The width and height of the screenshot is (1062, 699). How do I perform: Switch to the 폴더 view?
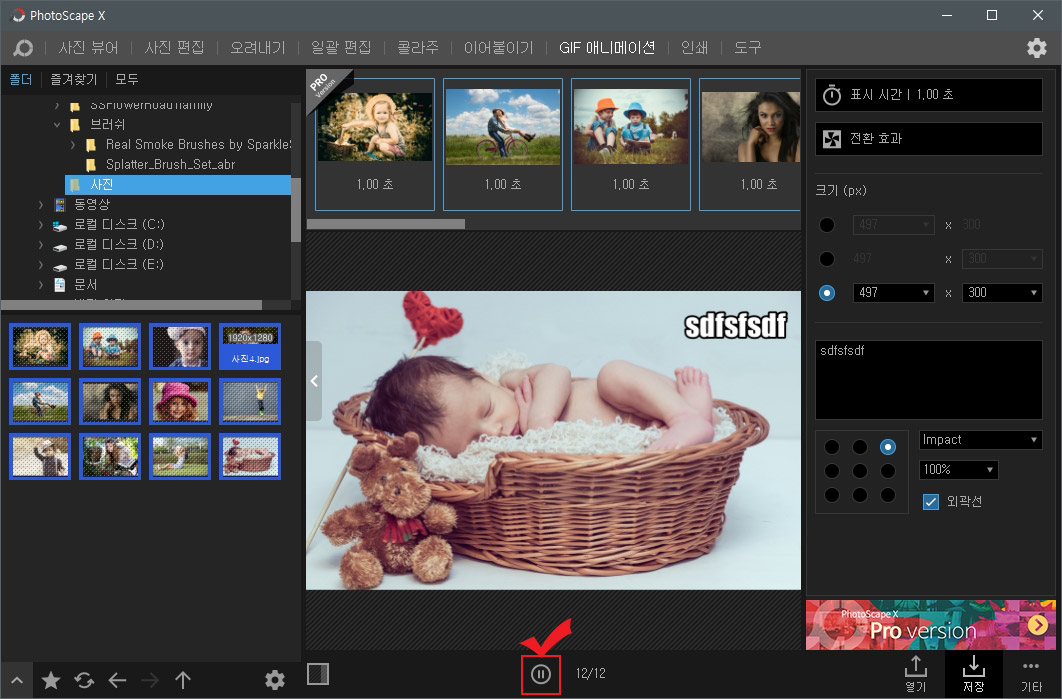coord(21,79)
